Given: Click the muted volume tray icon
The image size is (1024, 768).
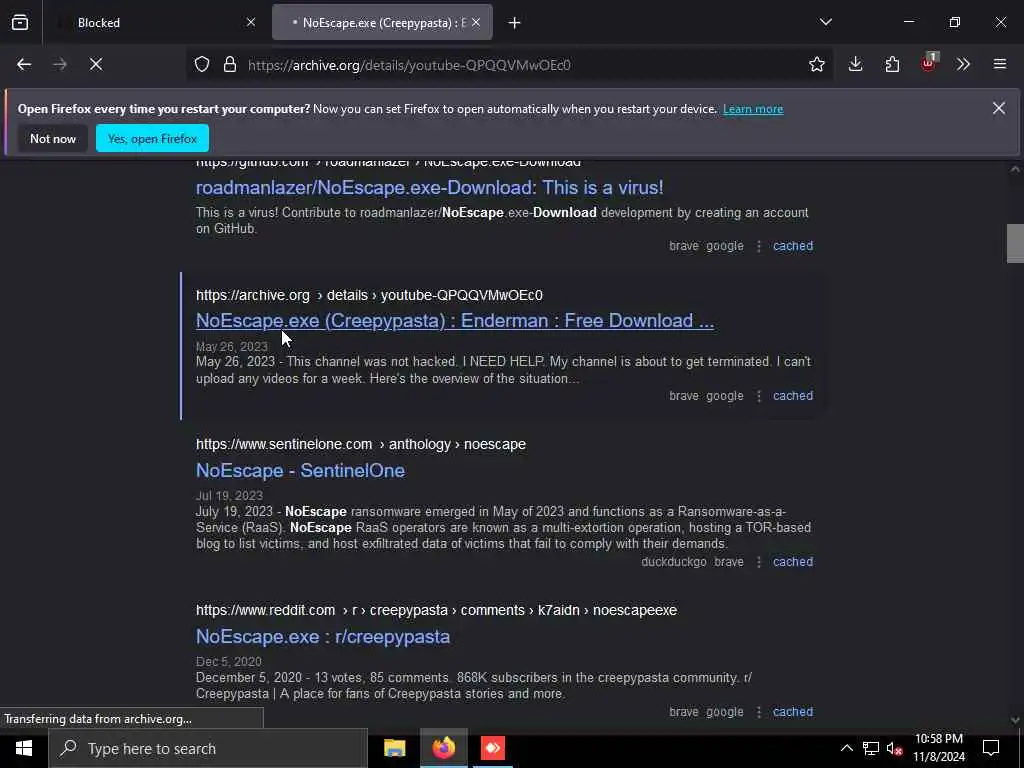Looking at the screenshot, I should click(895, 748).
